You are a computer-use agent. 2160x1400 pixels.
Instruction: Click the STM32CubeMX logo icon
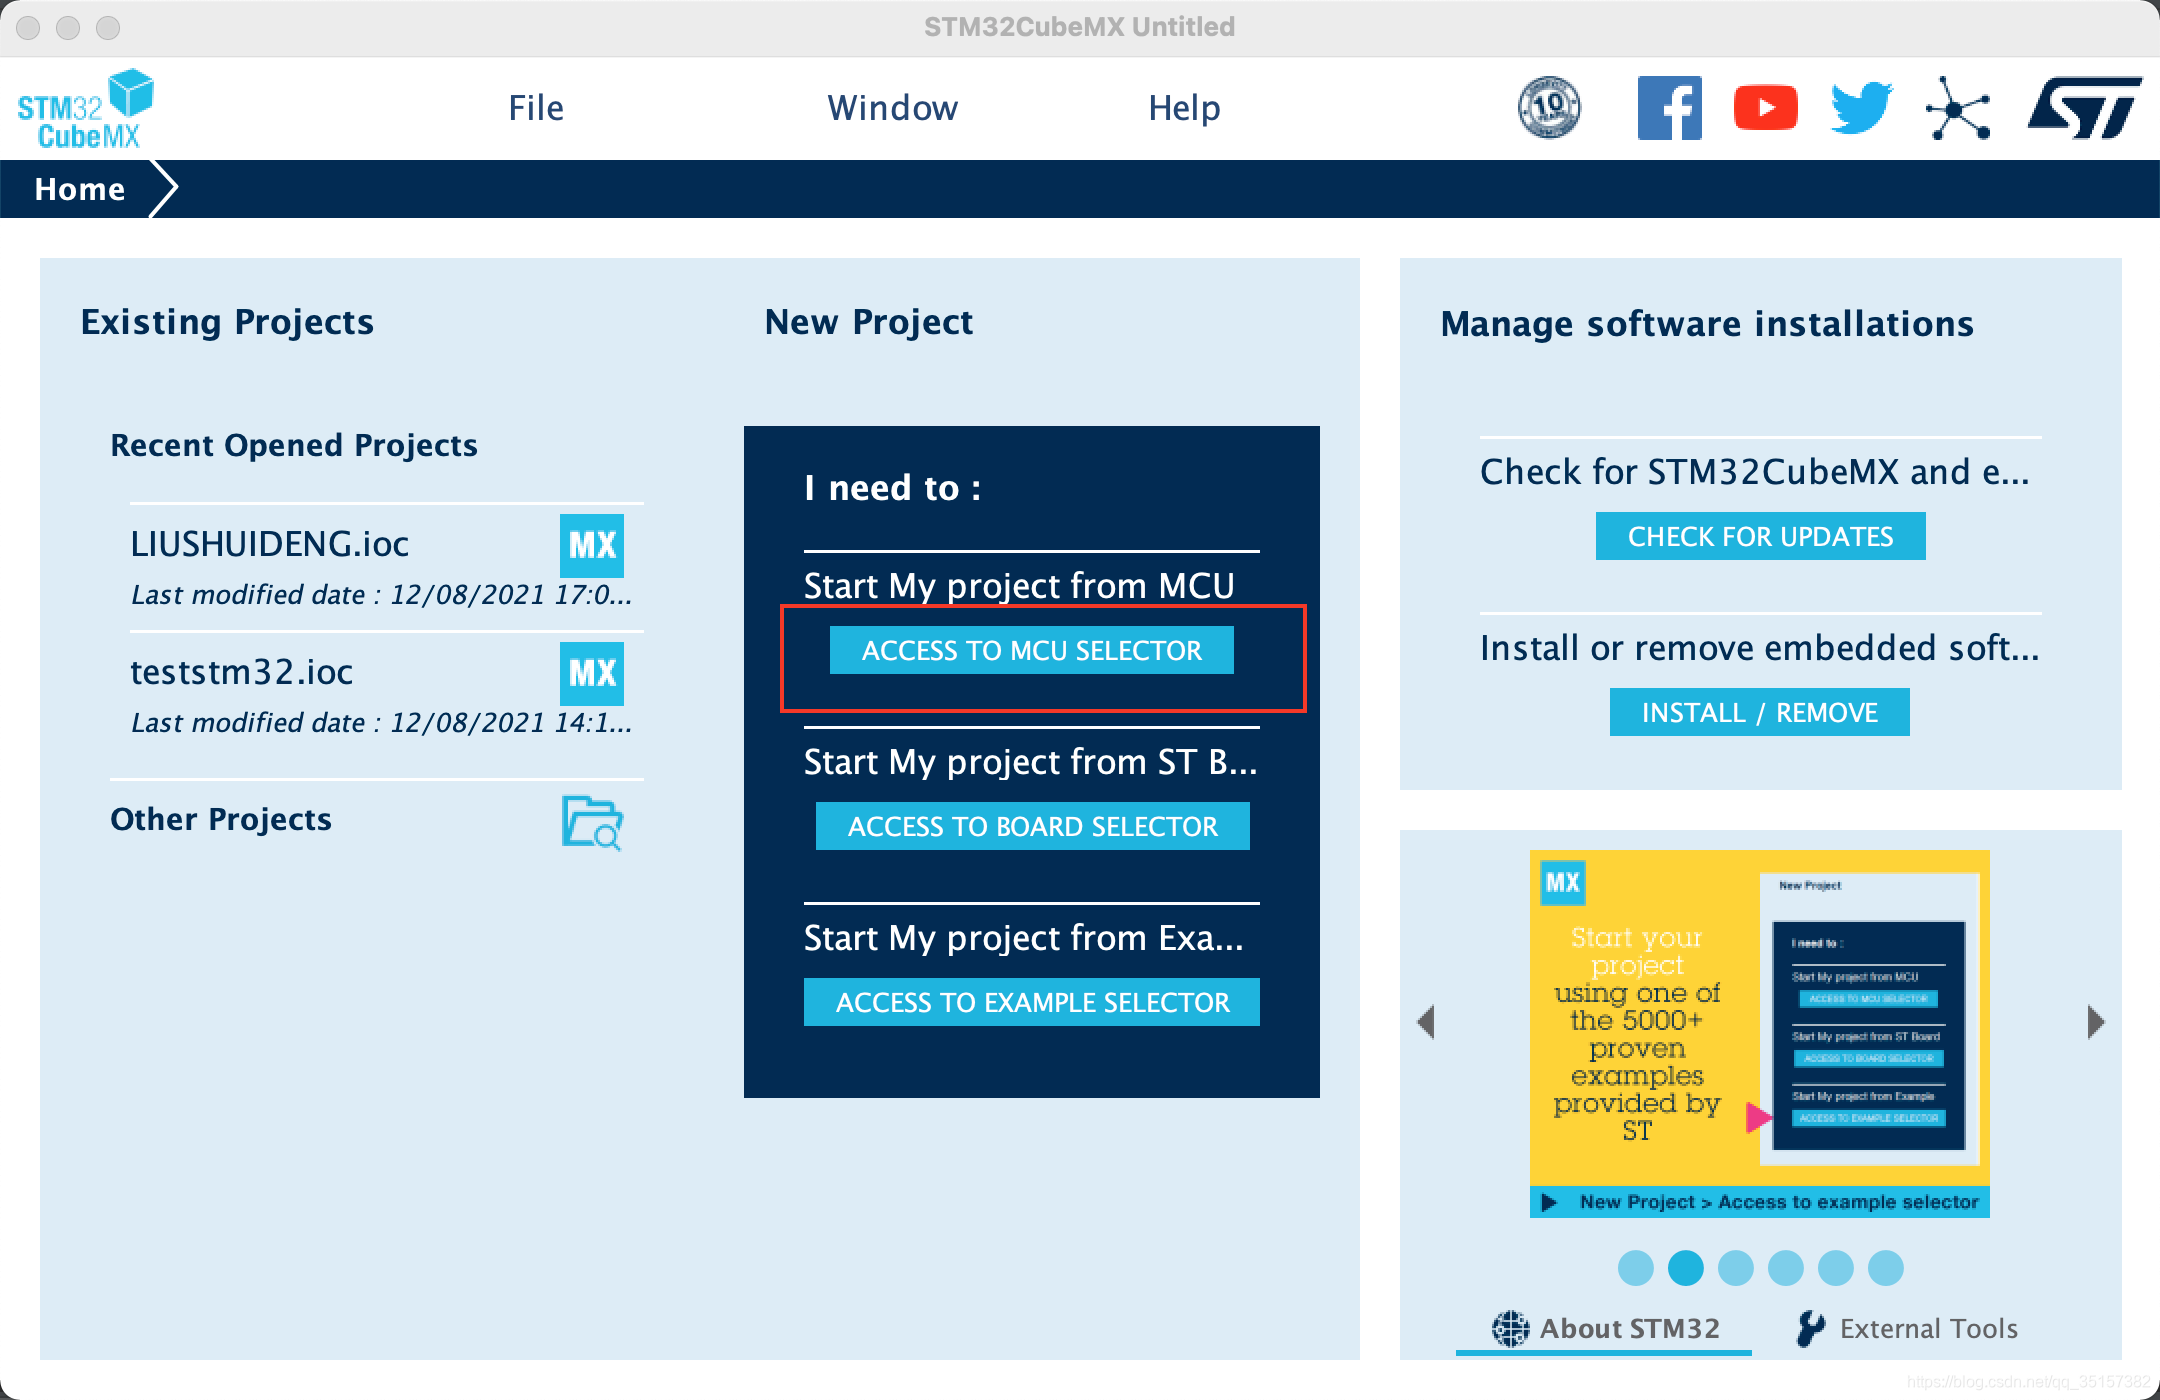(x=86, y=109)
